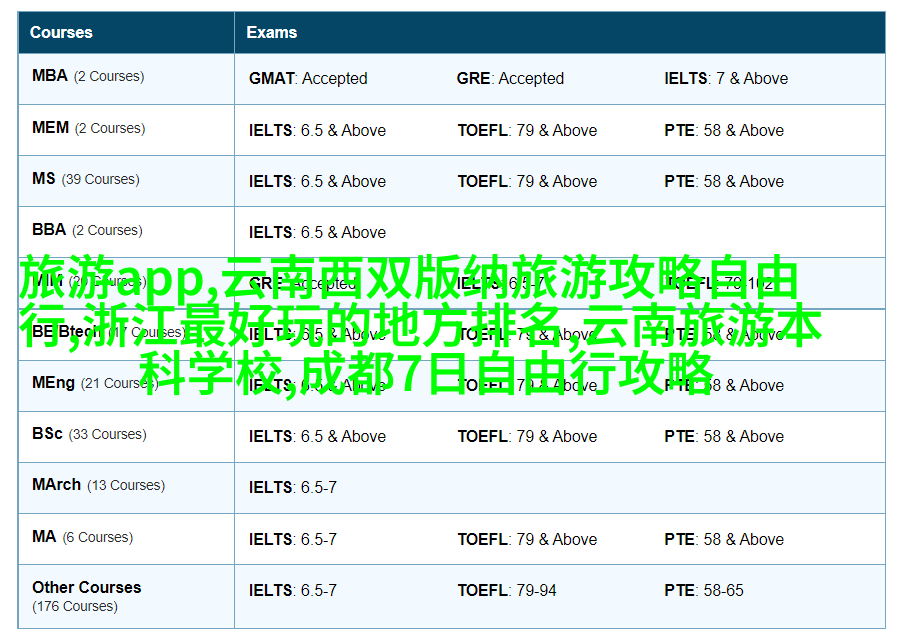Click the PTE score in the BSc row
This screenshot has width=901, height=639.
724,437
